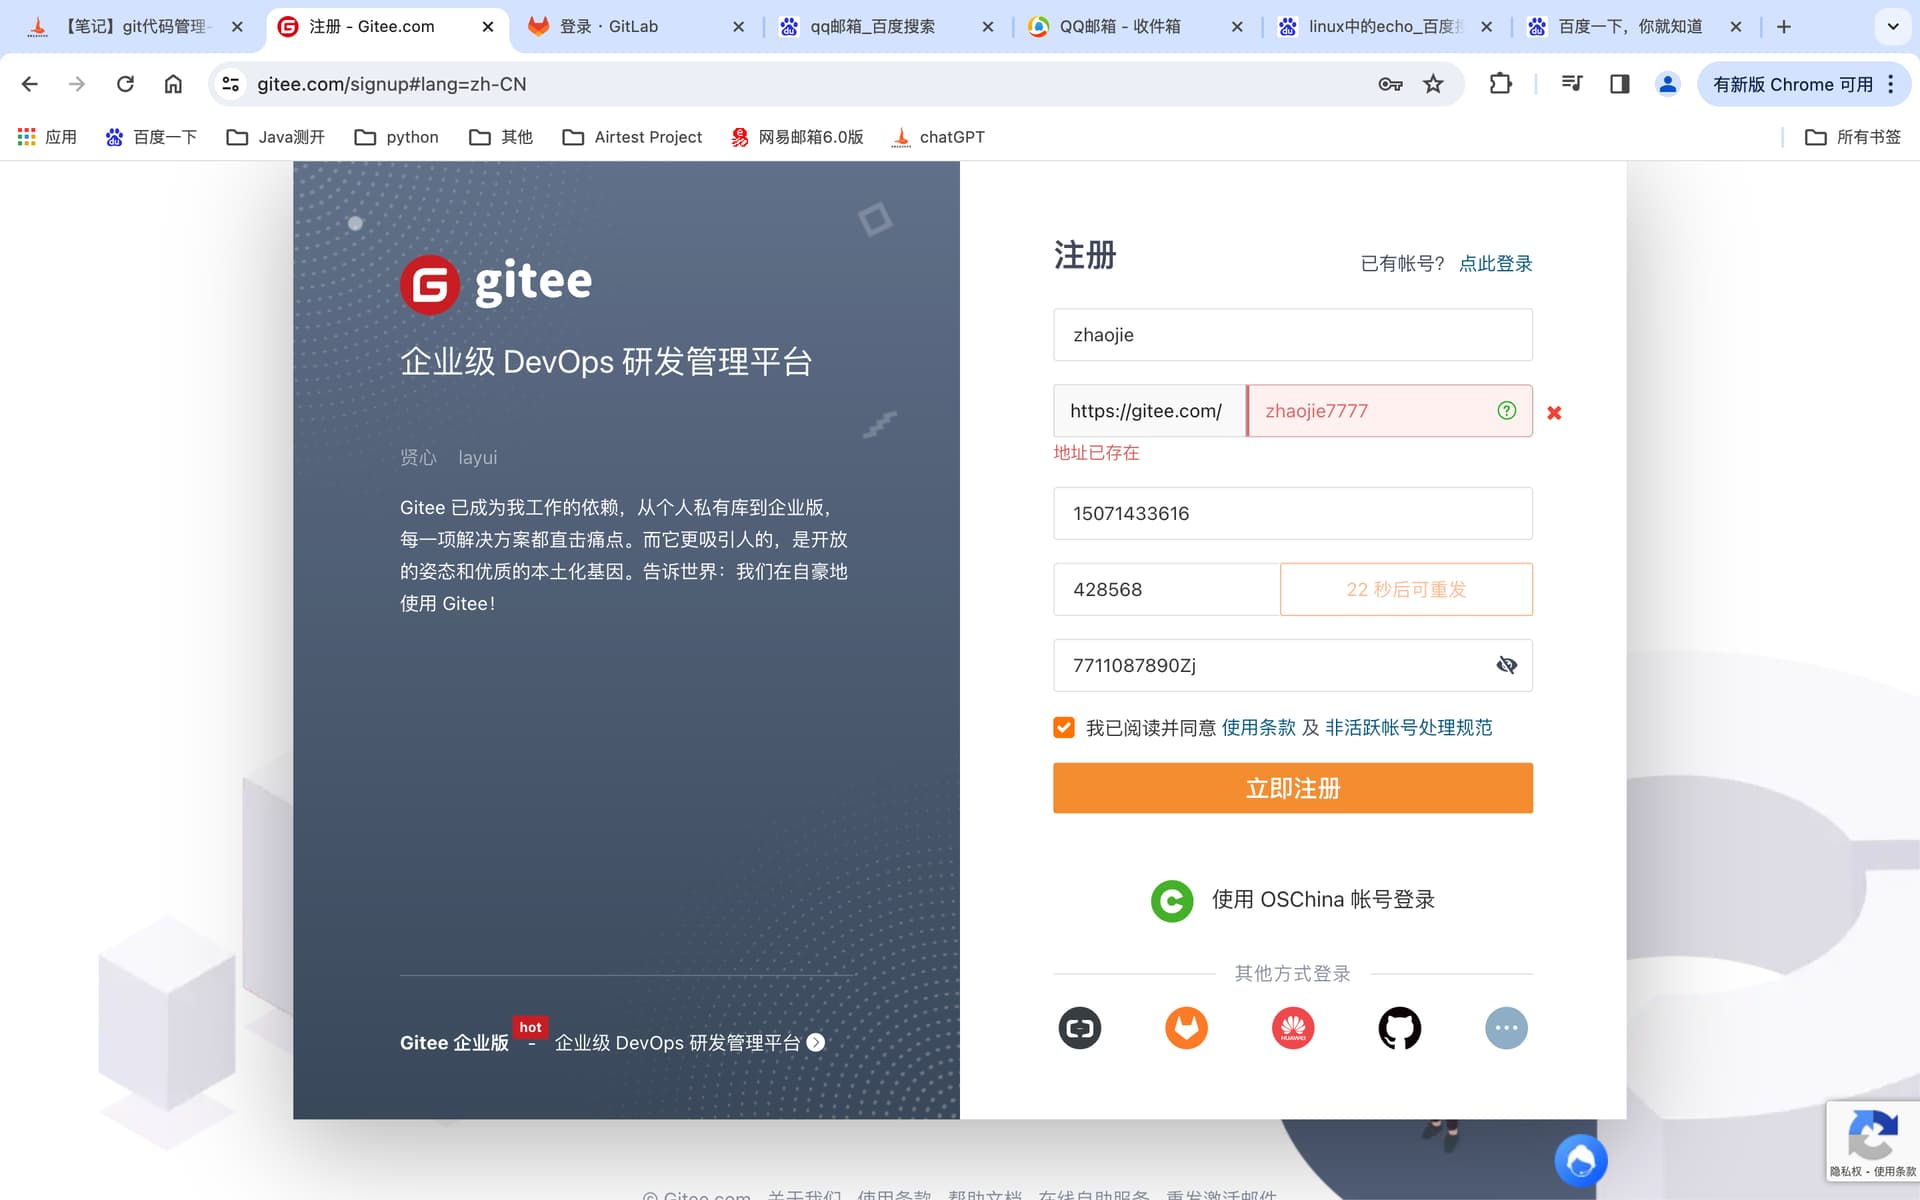Open the python bookmark folder
1920x1200 pixels.
(x=396, y=137)
